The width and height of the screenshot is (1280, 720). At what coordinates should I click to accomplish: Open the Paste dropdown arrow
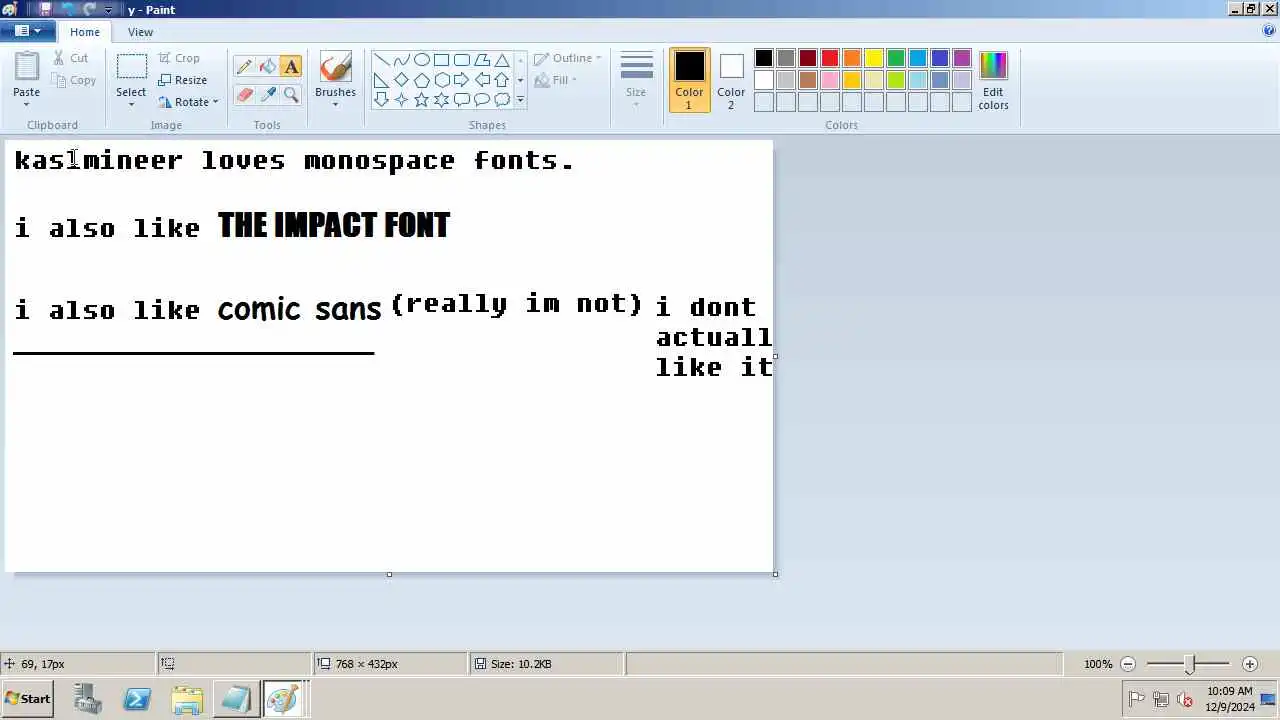pos(27,104)
